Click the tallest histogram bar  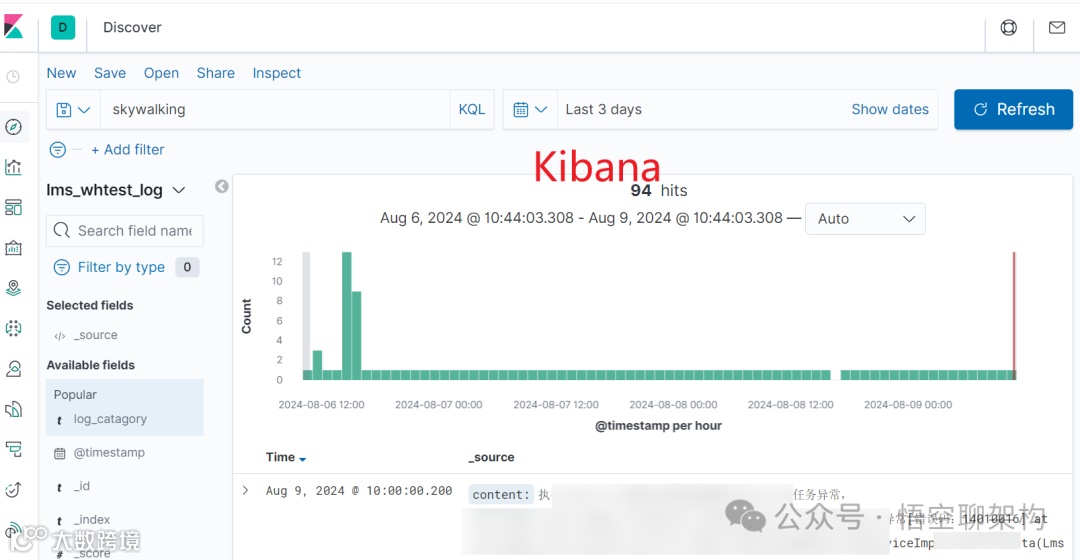[x=346, y=316]
